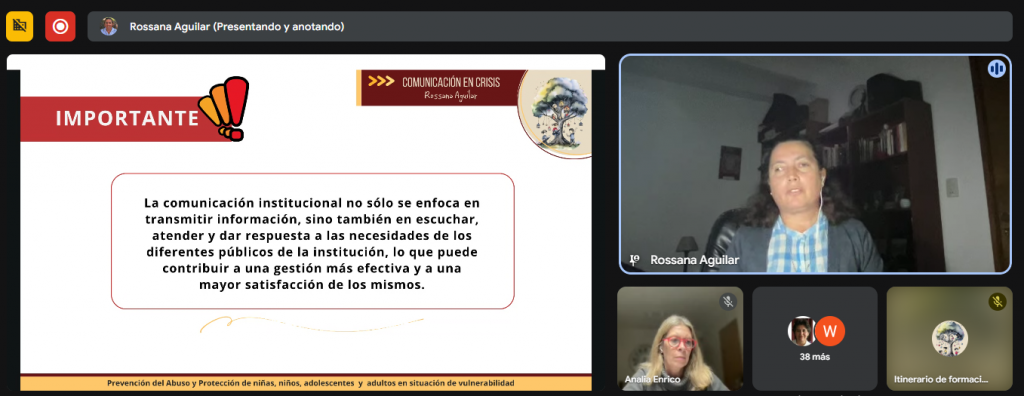1024x396 pixels.
Task: Click the orange W participant avatar
Action: [830, 331]
